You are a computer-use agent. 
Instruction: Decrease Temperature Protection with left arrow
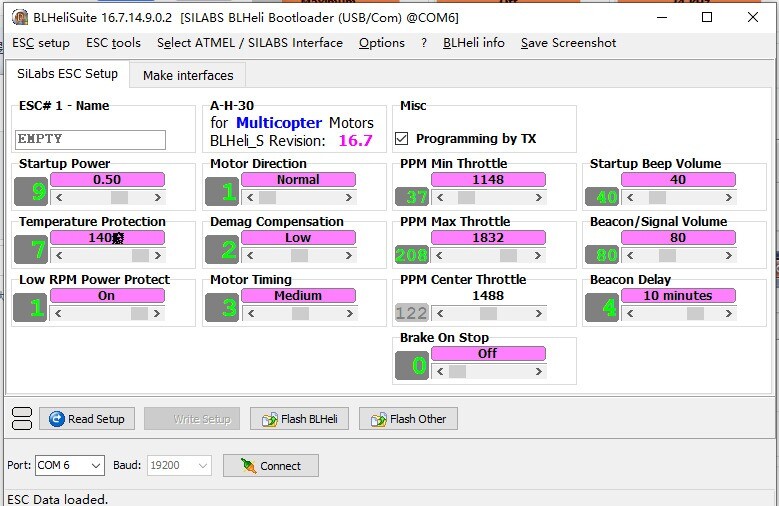point(59,255)
